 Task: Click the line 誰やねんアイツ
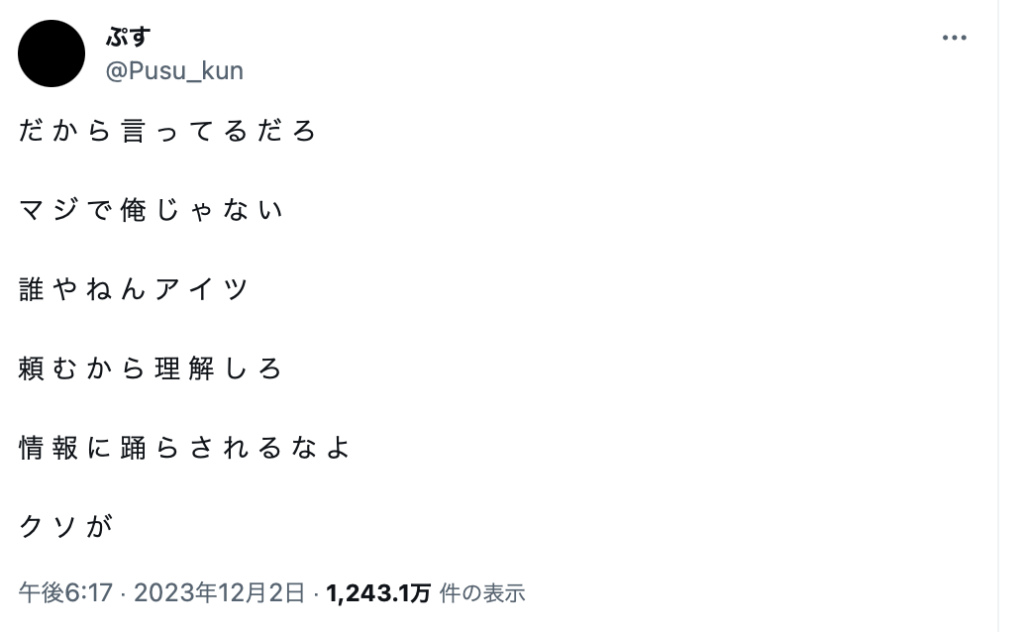[133, 289]
